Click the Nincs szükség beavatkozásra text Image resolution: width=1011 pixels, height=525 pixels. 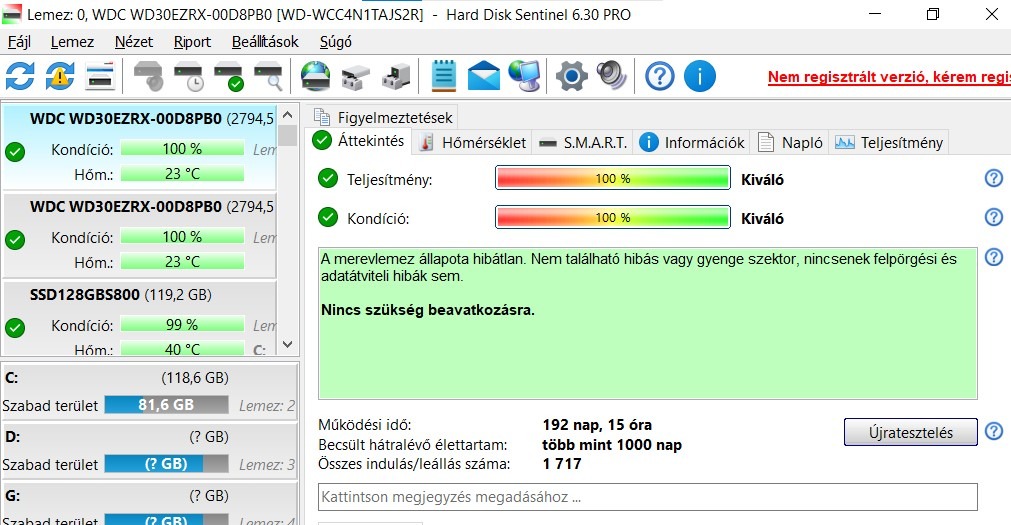pos(427,310)
